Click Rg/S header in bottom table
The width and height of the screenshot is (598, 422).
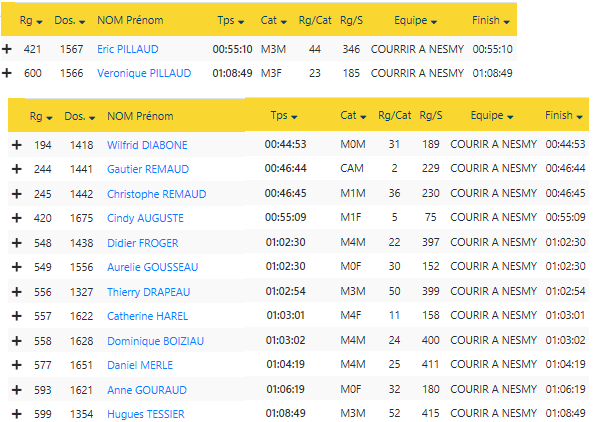(x=431, y=115)
